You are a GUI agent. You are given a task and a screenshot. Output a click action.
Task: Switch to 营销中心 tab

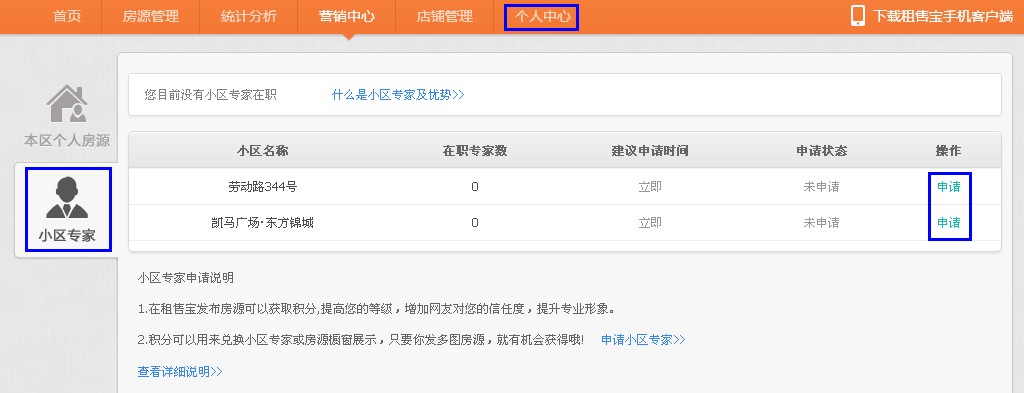(347, 16)
